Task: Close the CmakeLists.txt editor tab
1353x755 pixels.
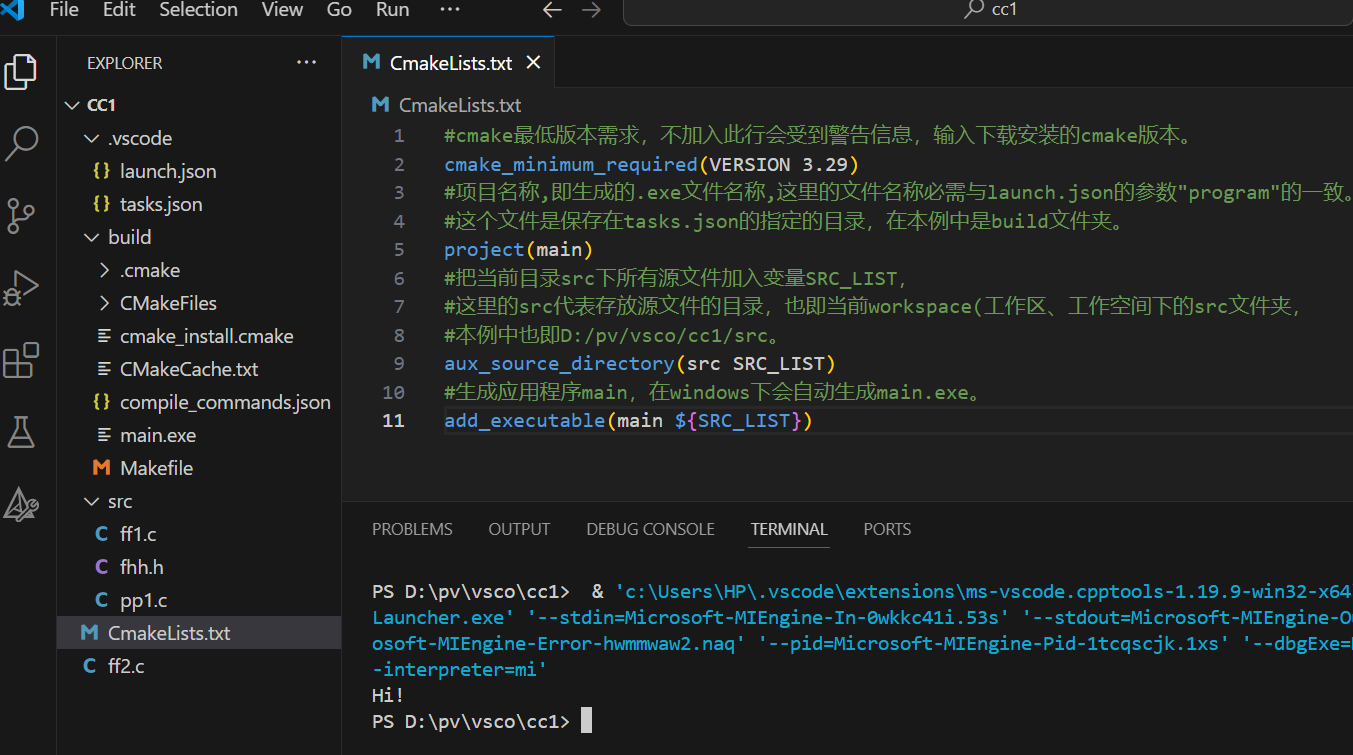Action: 533,63
